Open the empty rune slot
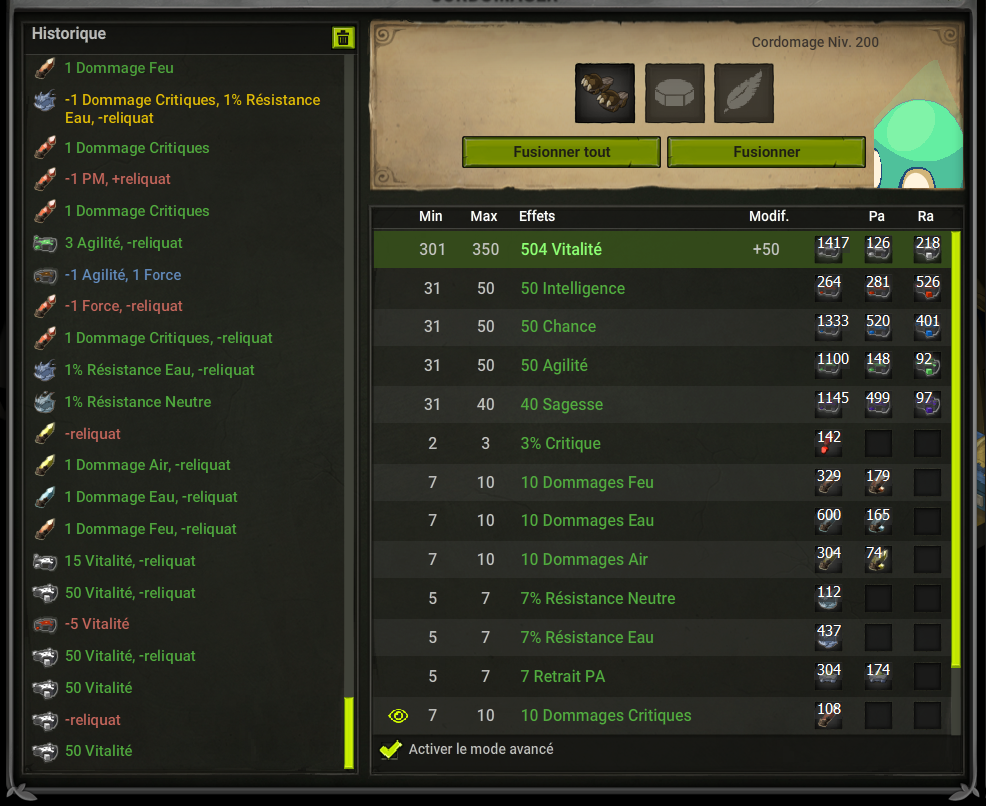 [x=674, y=93]
